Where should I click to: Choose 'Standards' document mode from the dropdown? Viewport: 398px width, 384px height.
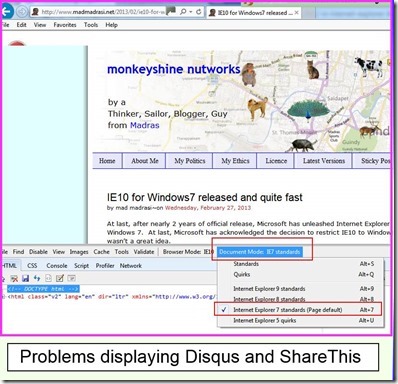[x=301, y=264]
